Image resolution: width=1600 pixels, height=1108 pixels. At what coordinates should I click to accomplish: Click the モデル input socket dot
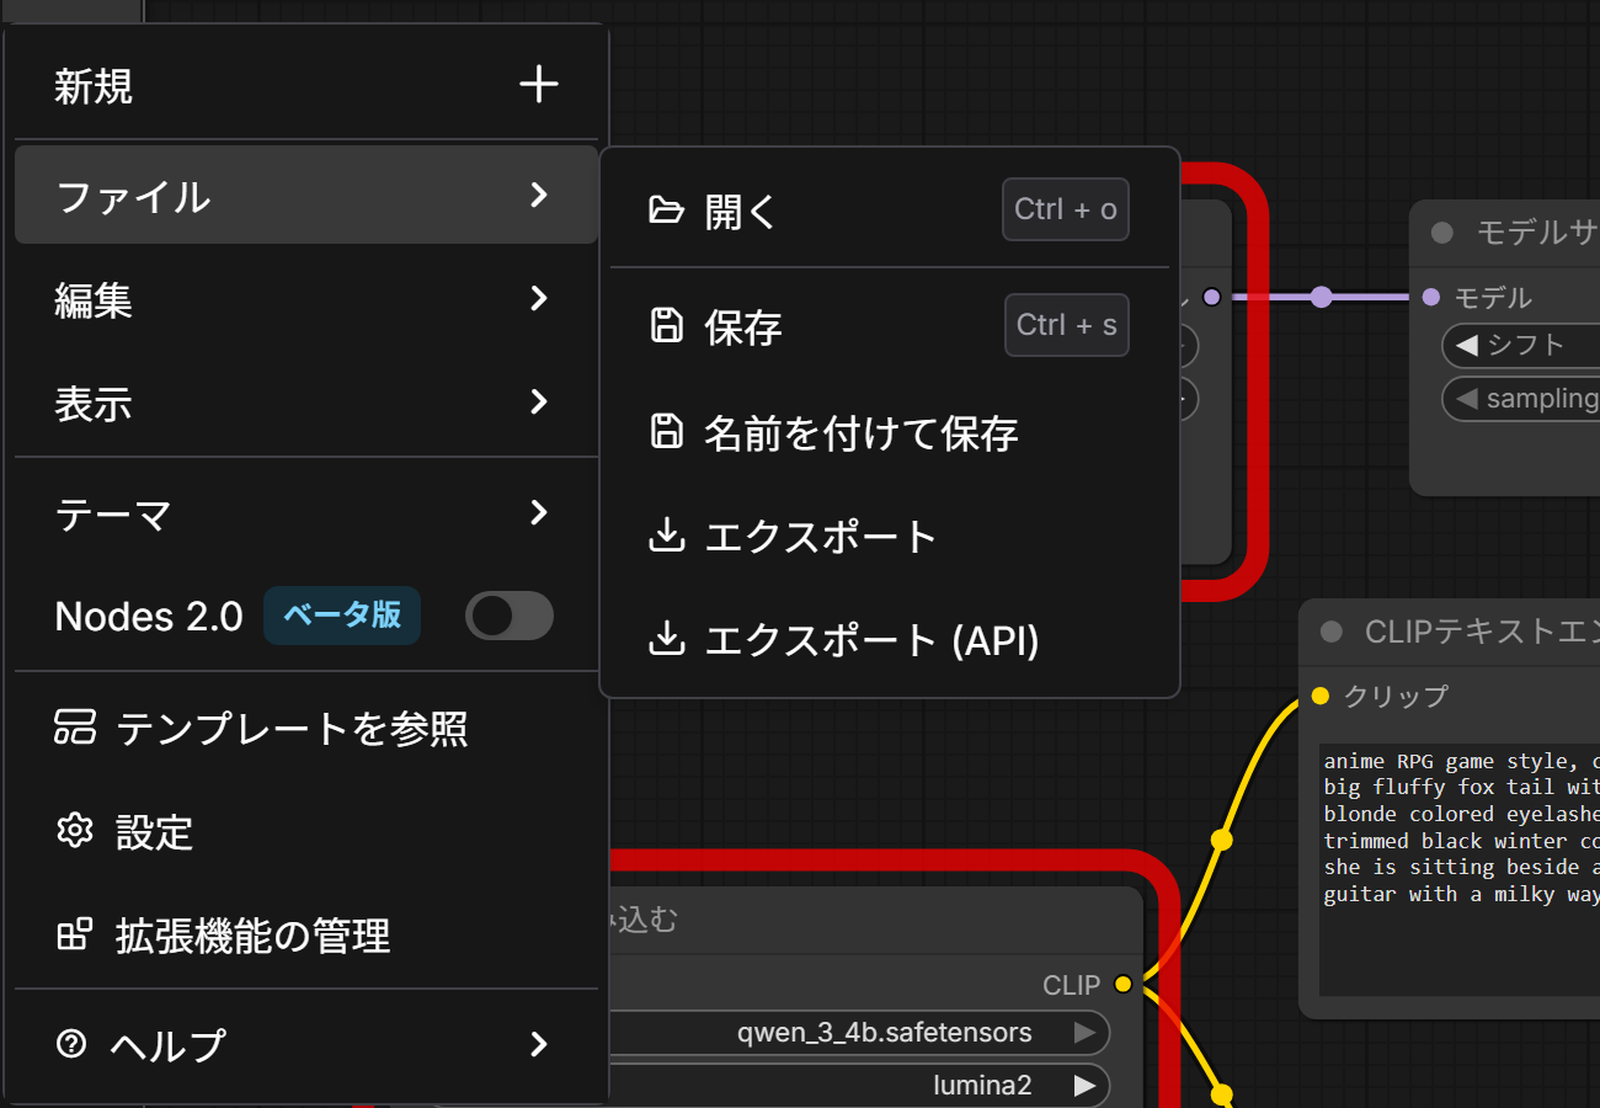(x=1431, y=297)
